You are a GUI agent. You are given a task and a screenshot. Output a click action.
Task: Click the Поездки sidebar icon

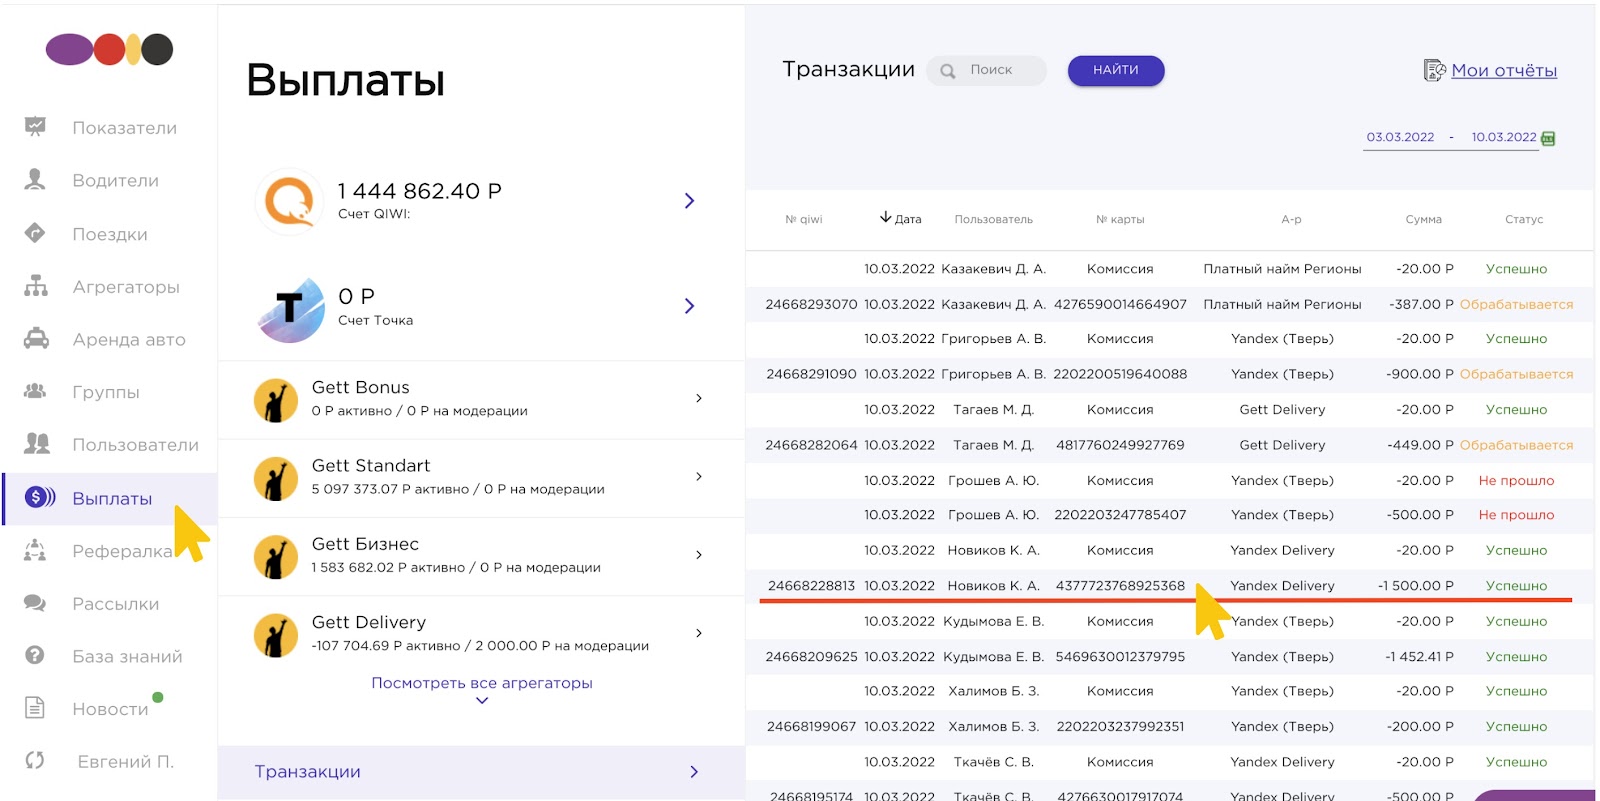click(x=35, y=233)
